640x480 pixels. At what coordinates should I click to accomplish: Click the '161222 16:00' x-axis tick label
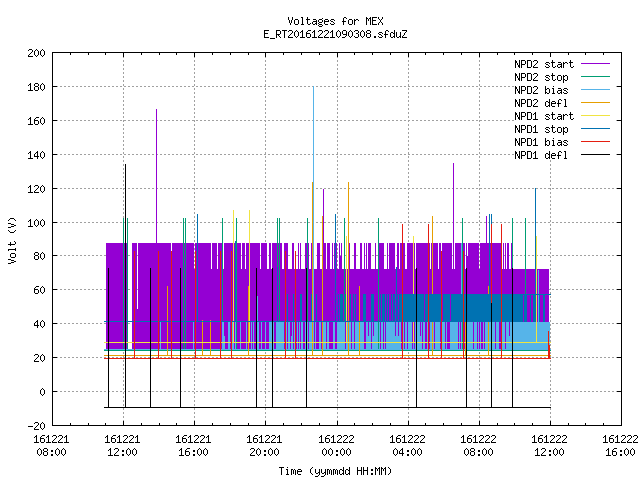coord(620,446)
